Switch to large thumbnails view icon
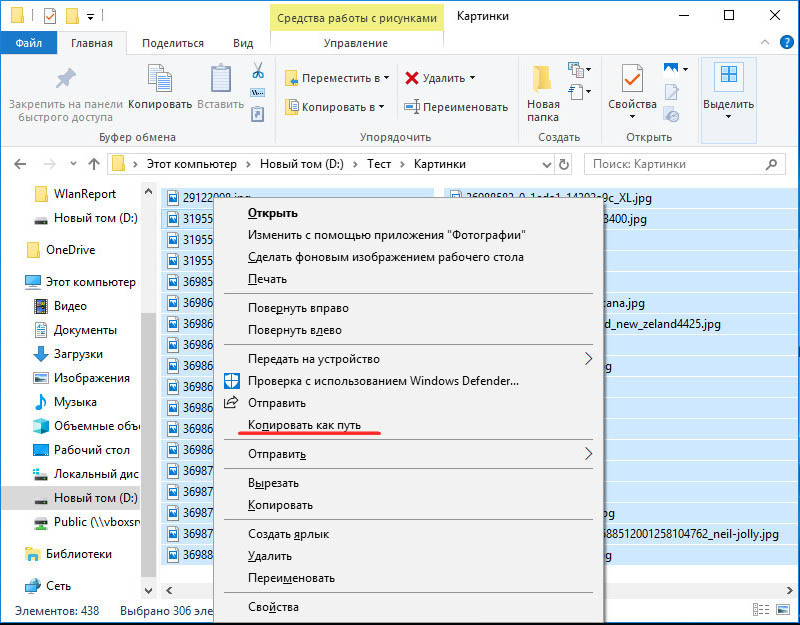 [x=783, y=609]
